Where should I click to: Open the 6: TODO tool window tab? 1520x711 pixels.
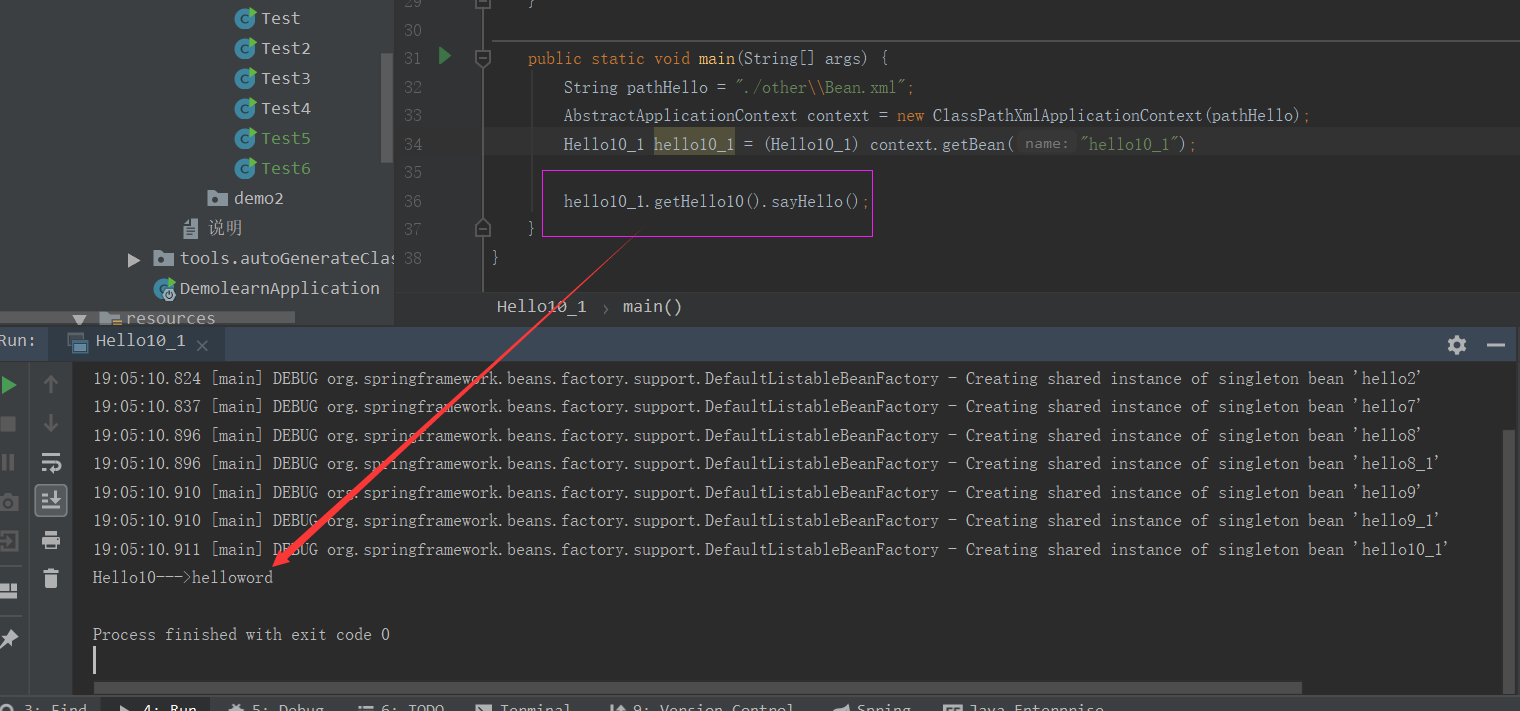click(402, 705)
